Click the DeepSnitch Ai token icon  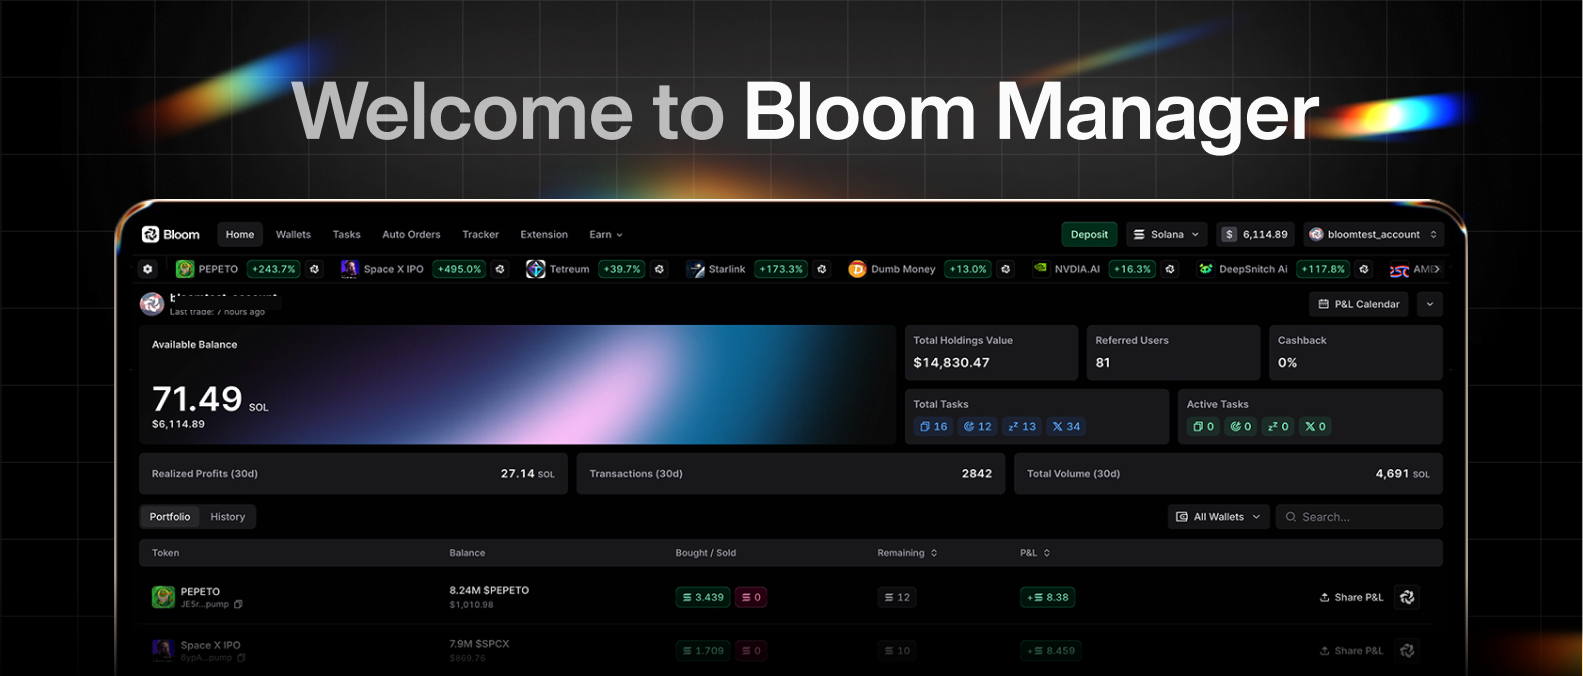pos(1206,269)
